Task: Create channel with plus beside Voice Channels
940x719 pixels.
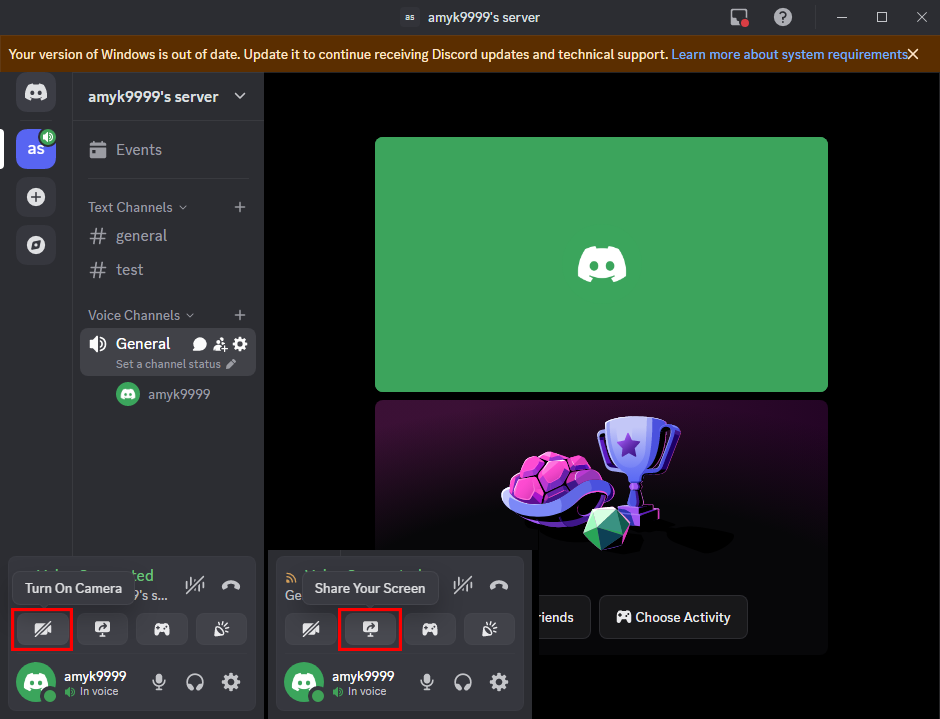Action: pyautogui.click(x=240, y=315)
